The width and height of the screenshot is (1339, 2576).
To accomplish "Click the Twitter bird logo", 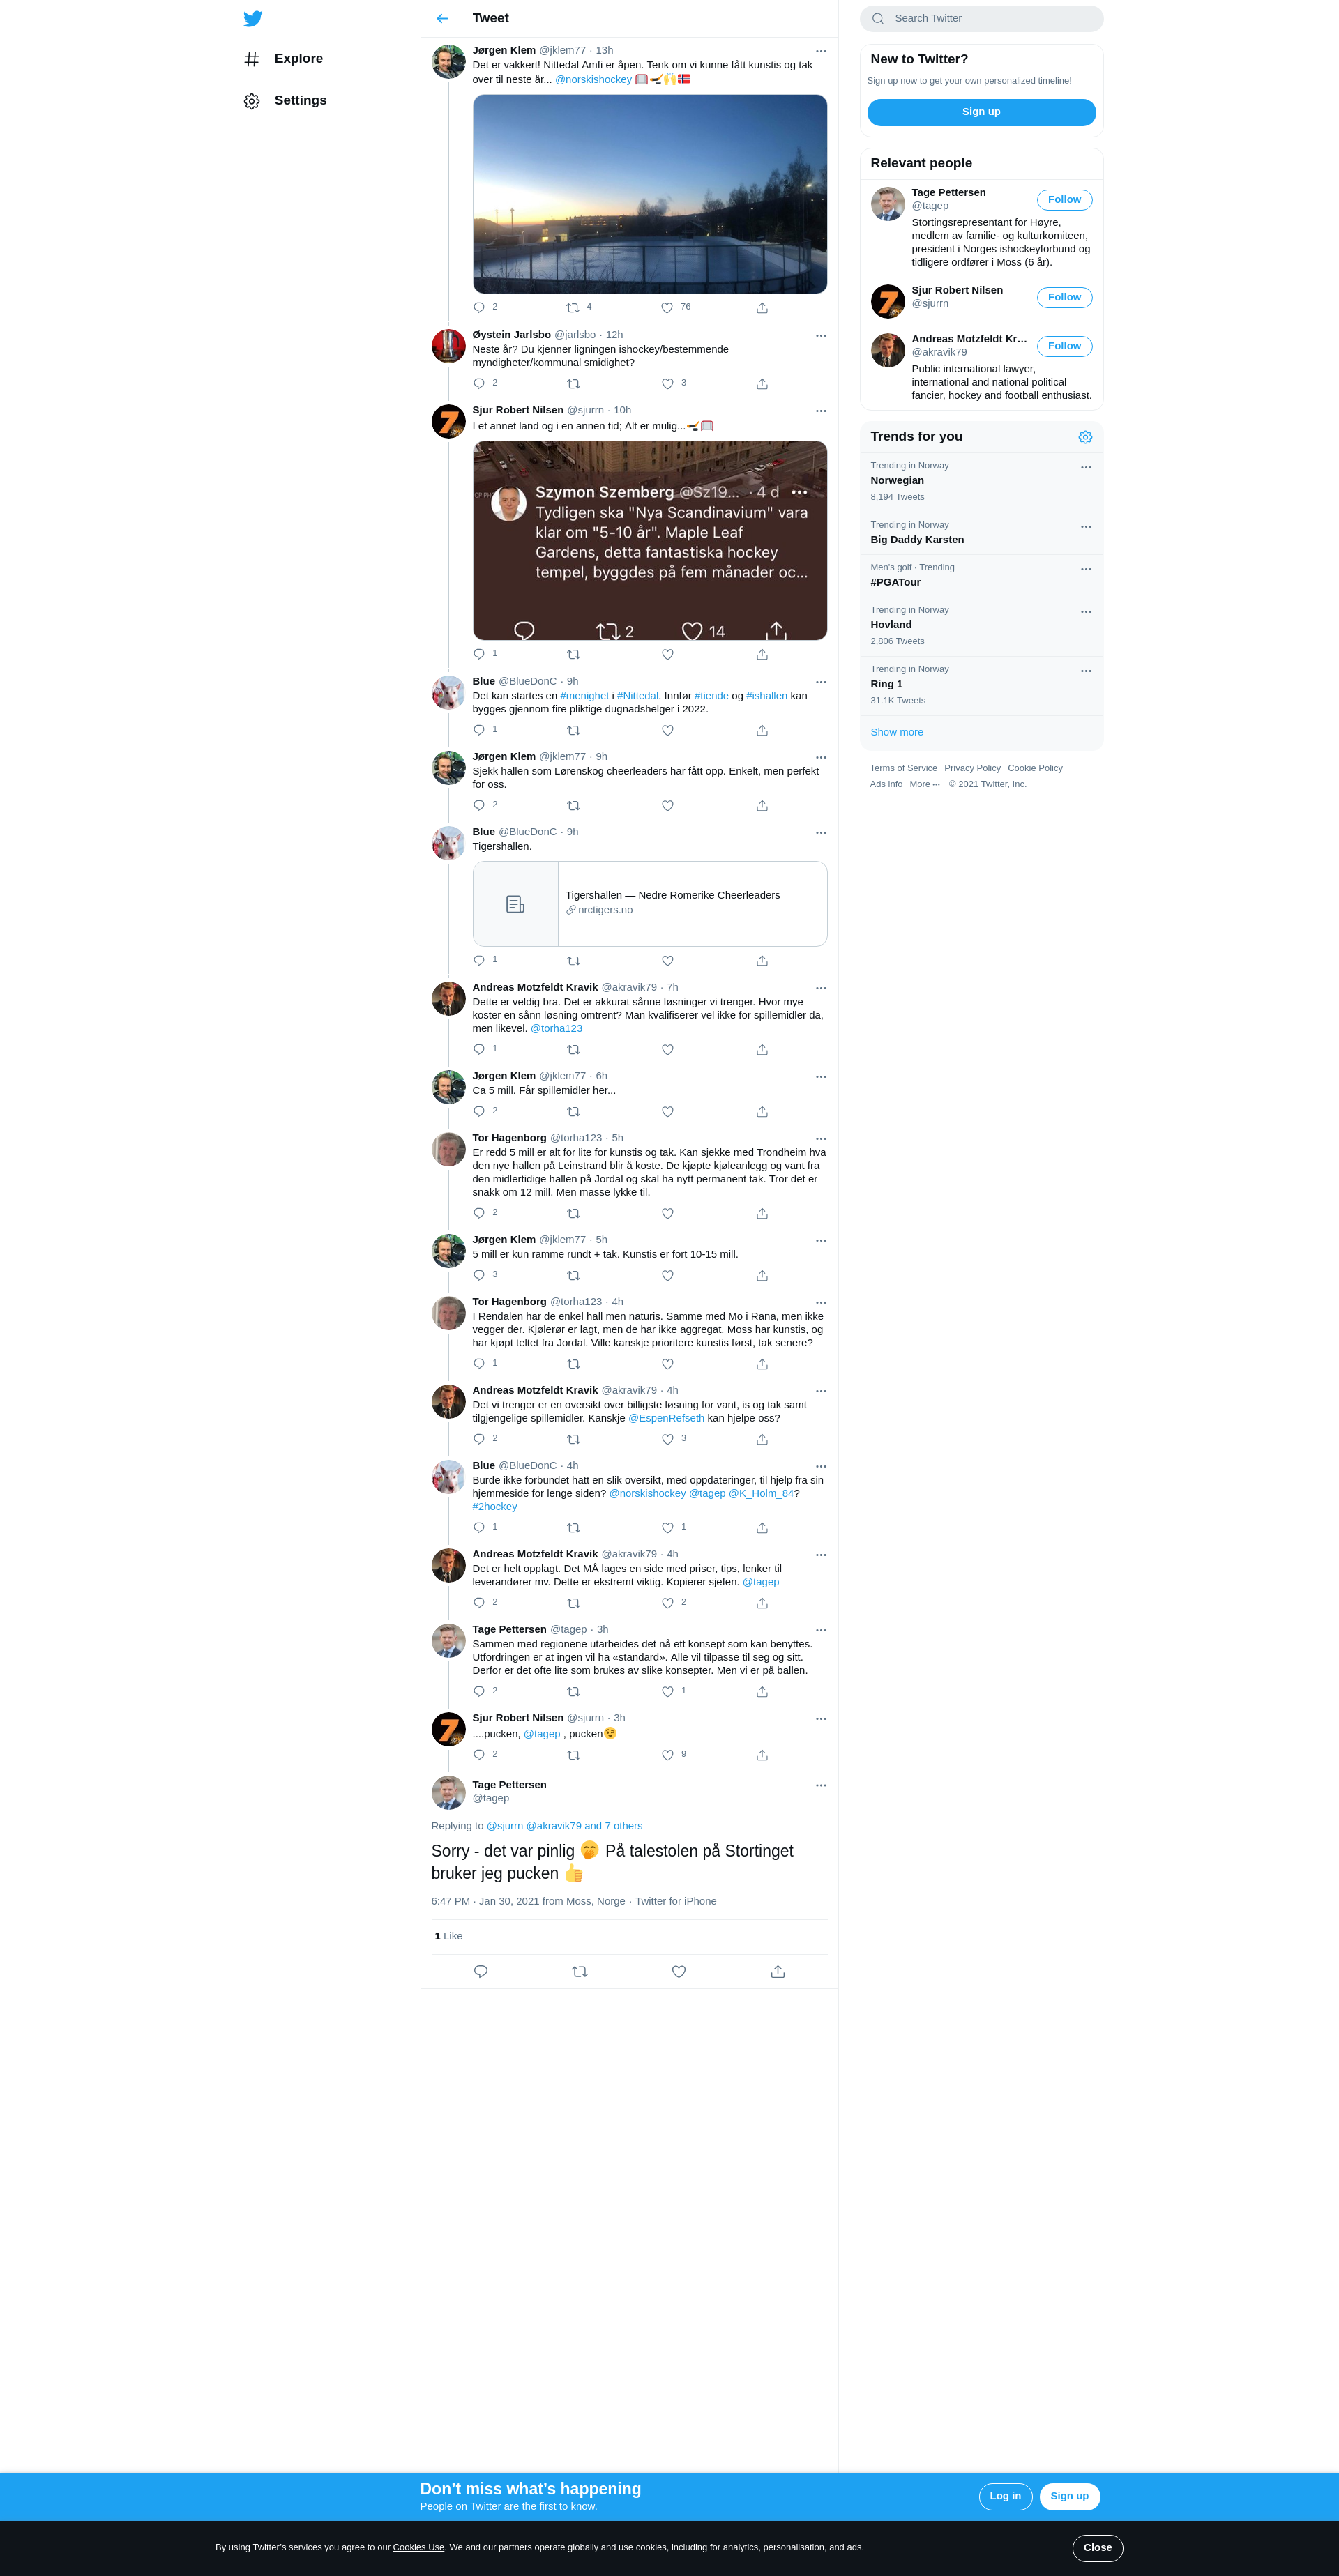I will [253, 18].
